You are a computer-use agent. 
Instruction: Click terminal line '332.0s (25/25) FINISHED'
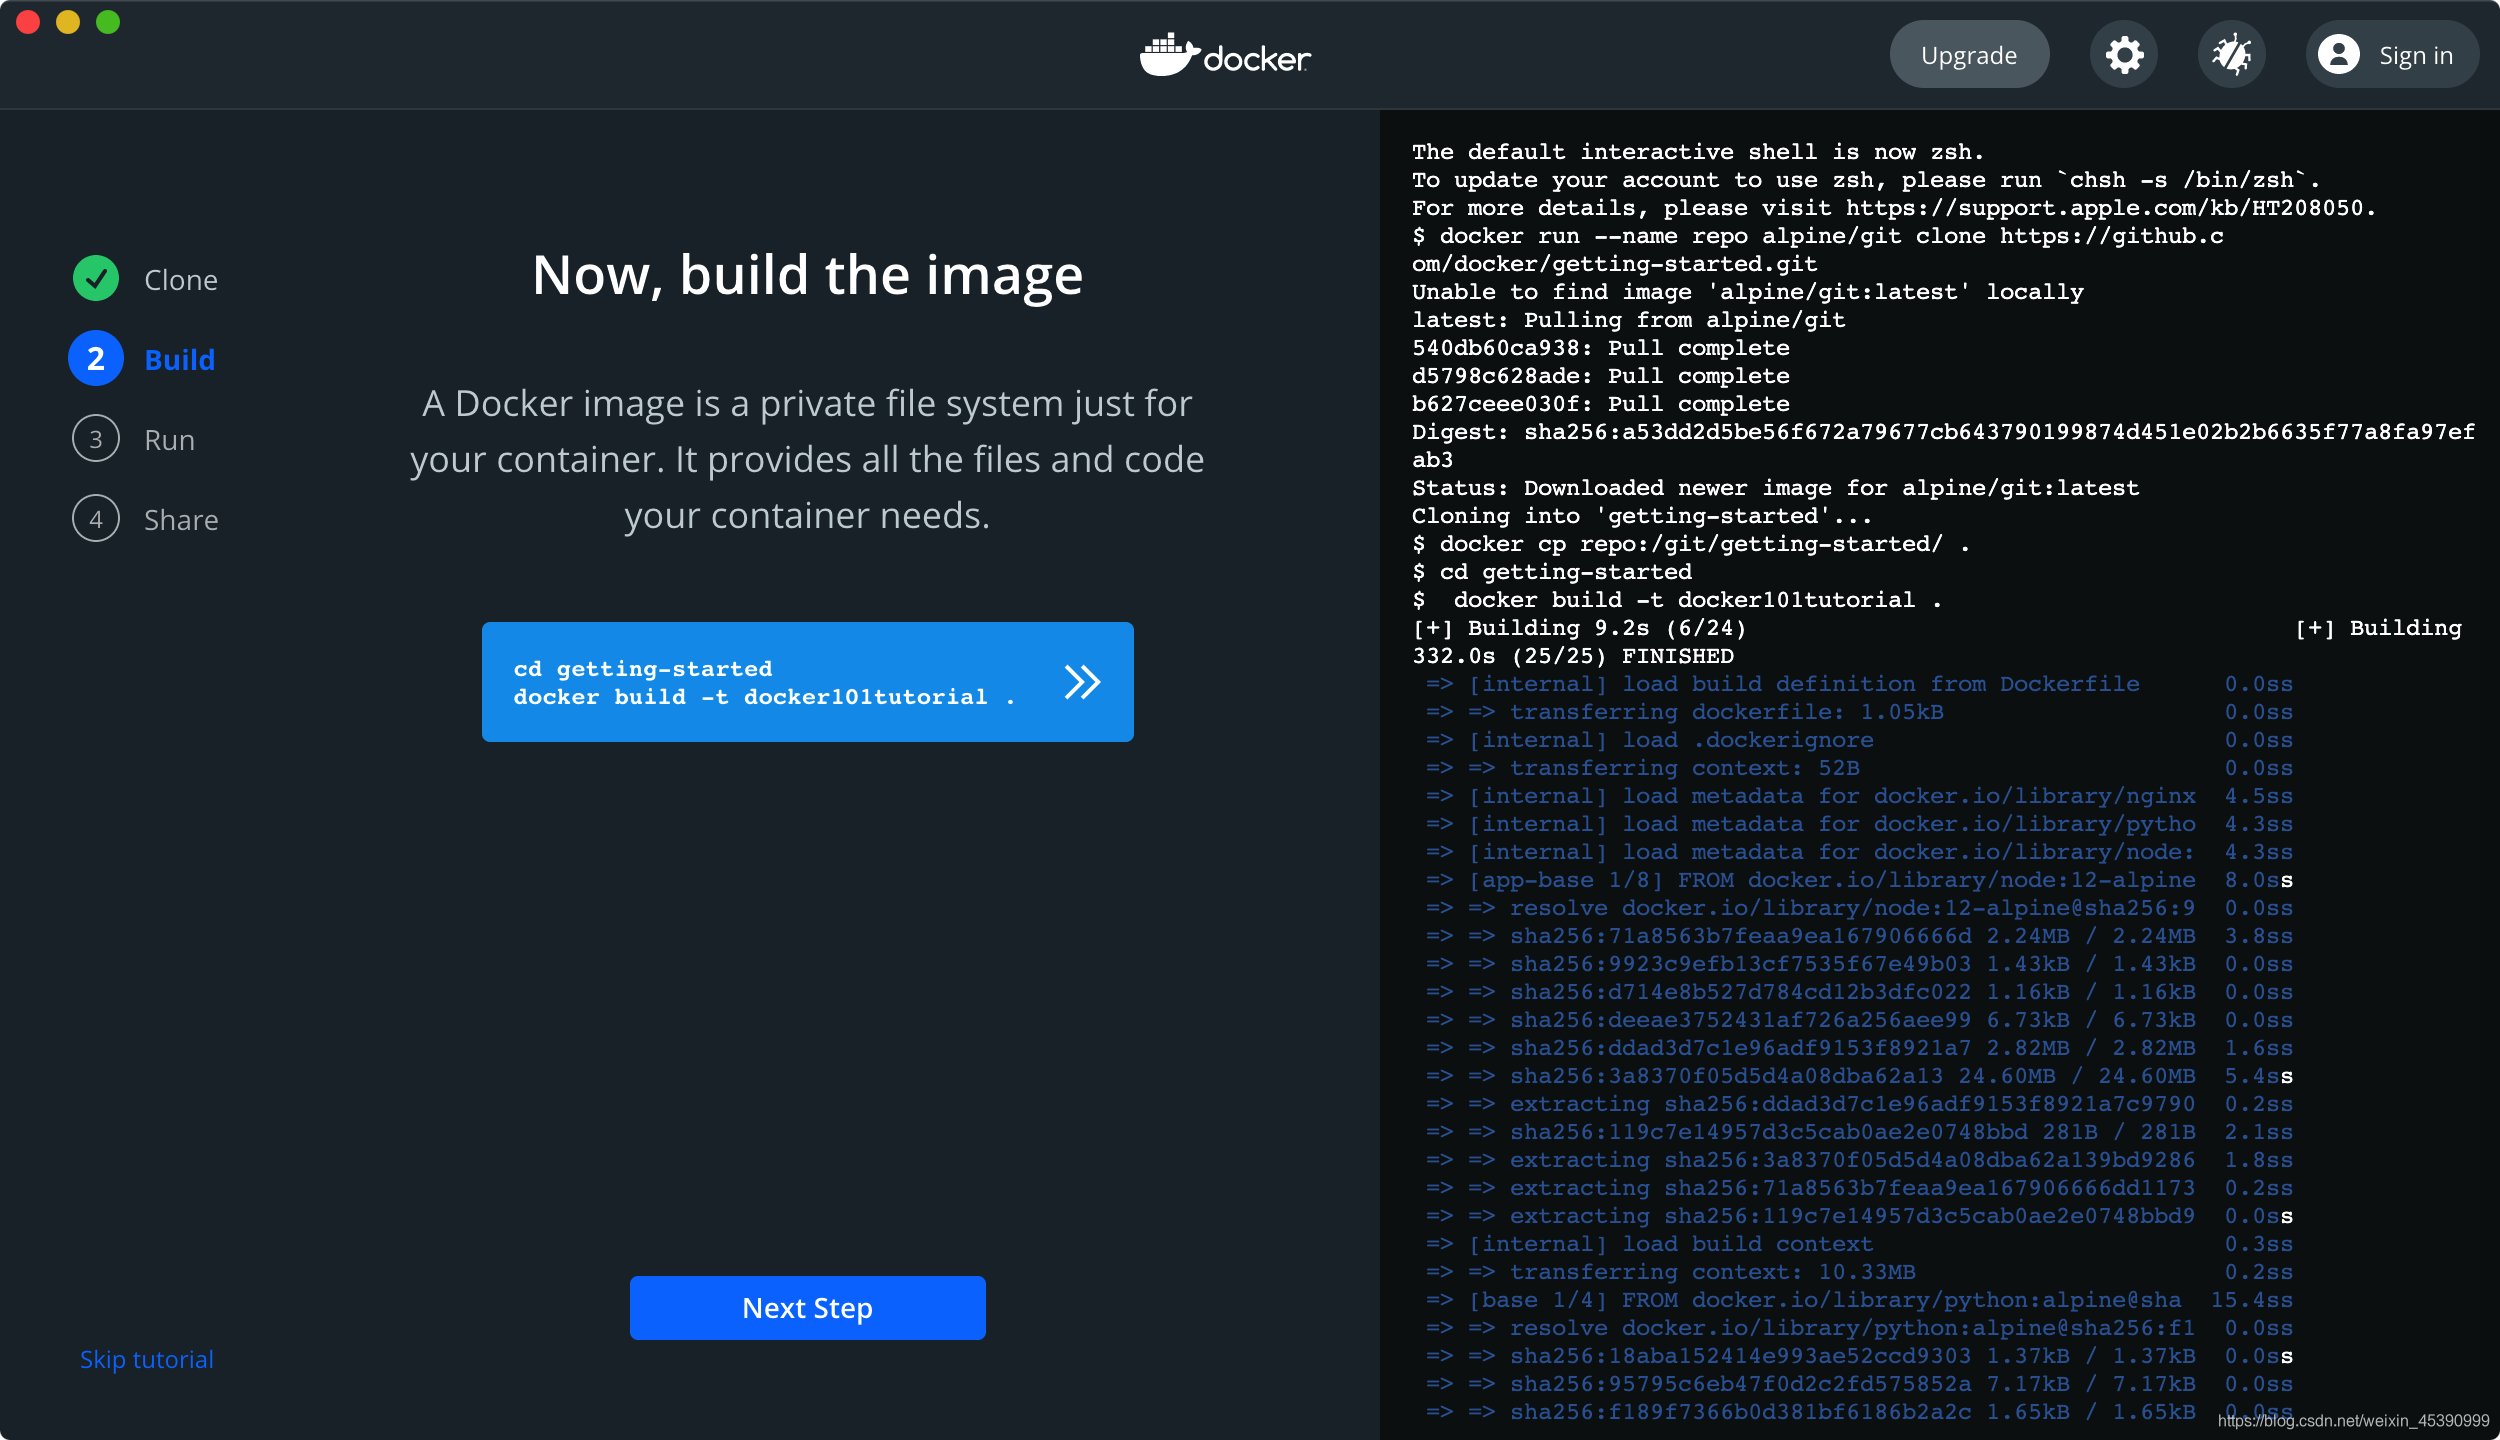coord(1573,656)
